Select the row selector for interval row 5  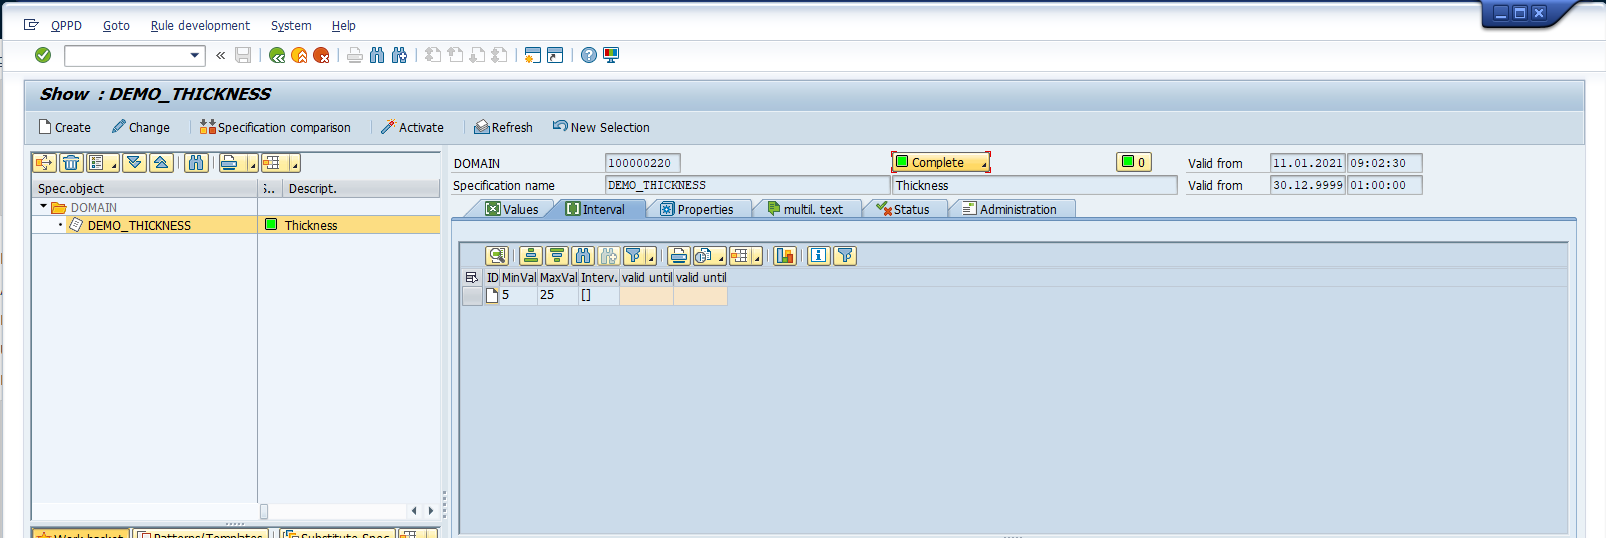point(472,296)
